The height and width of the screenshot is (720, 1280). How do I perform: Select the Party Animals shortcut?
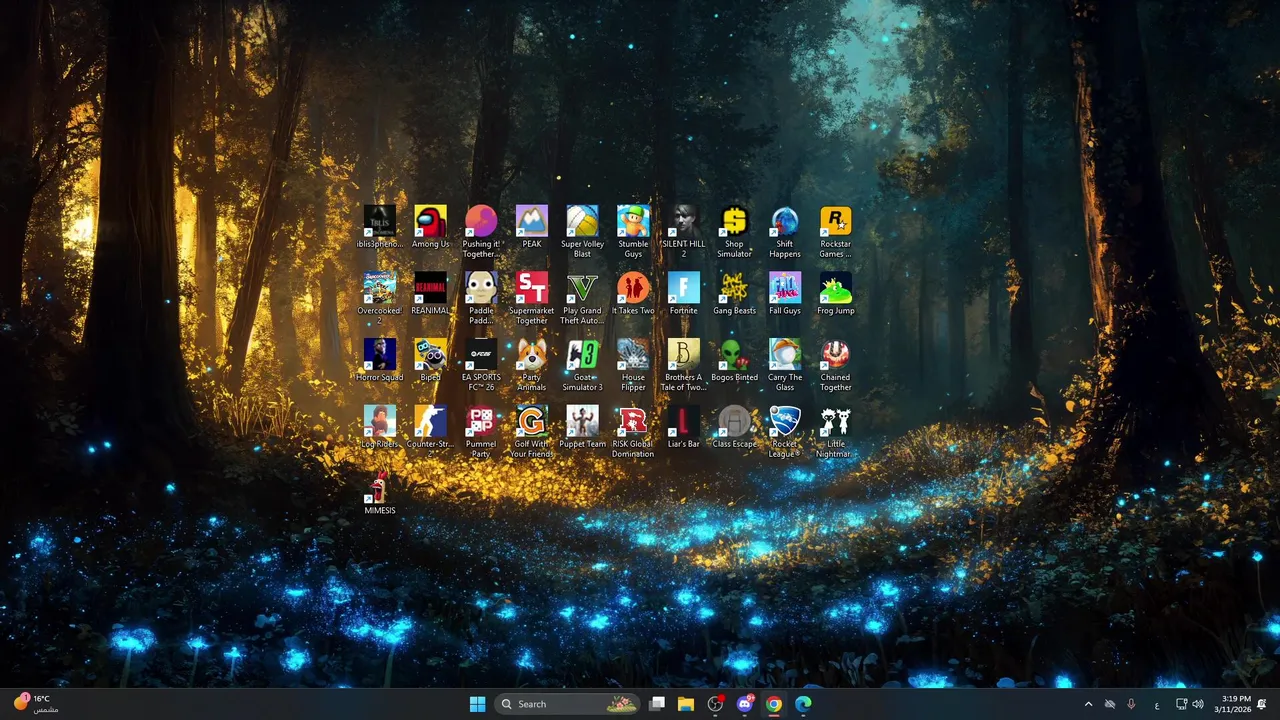tap(532, 365)
